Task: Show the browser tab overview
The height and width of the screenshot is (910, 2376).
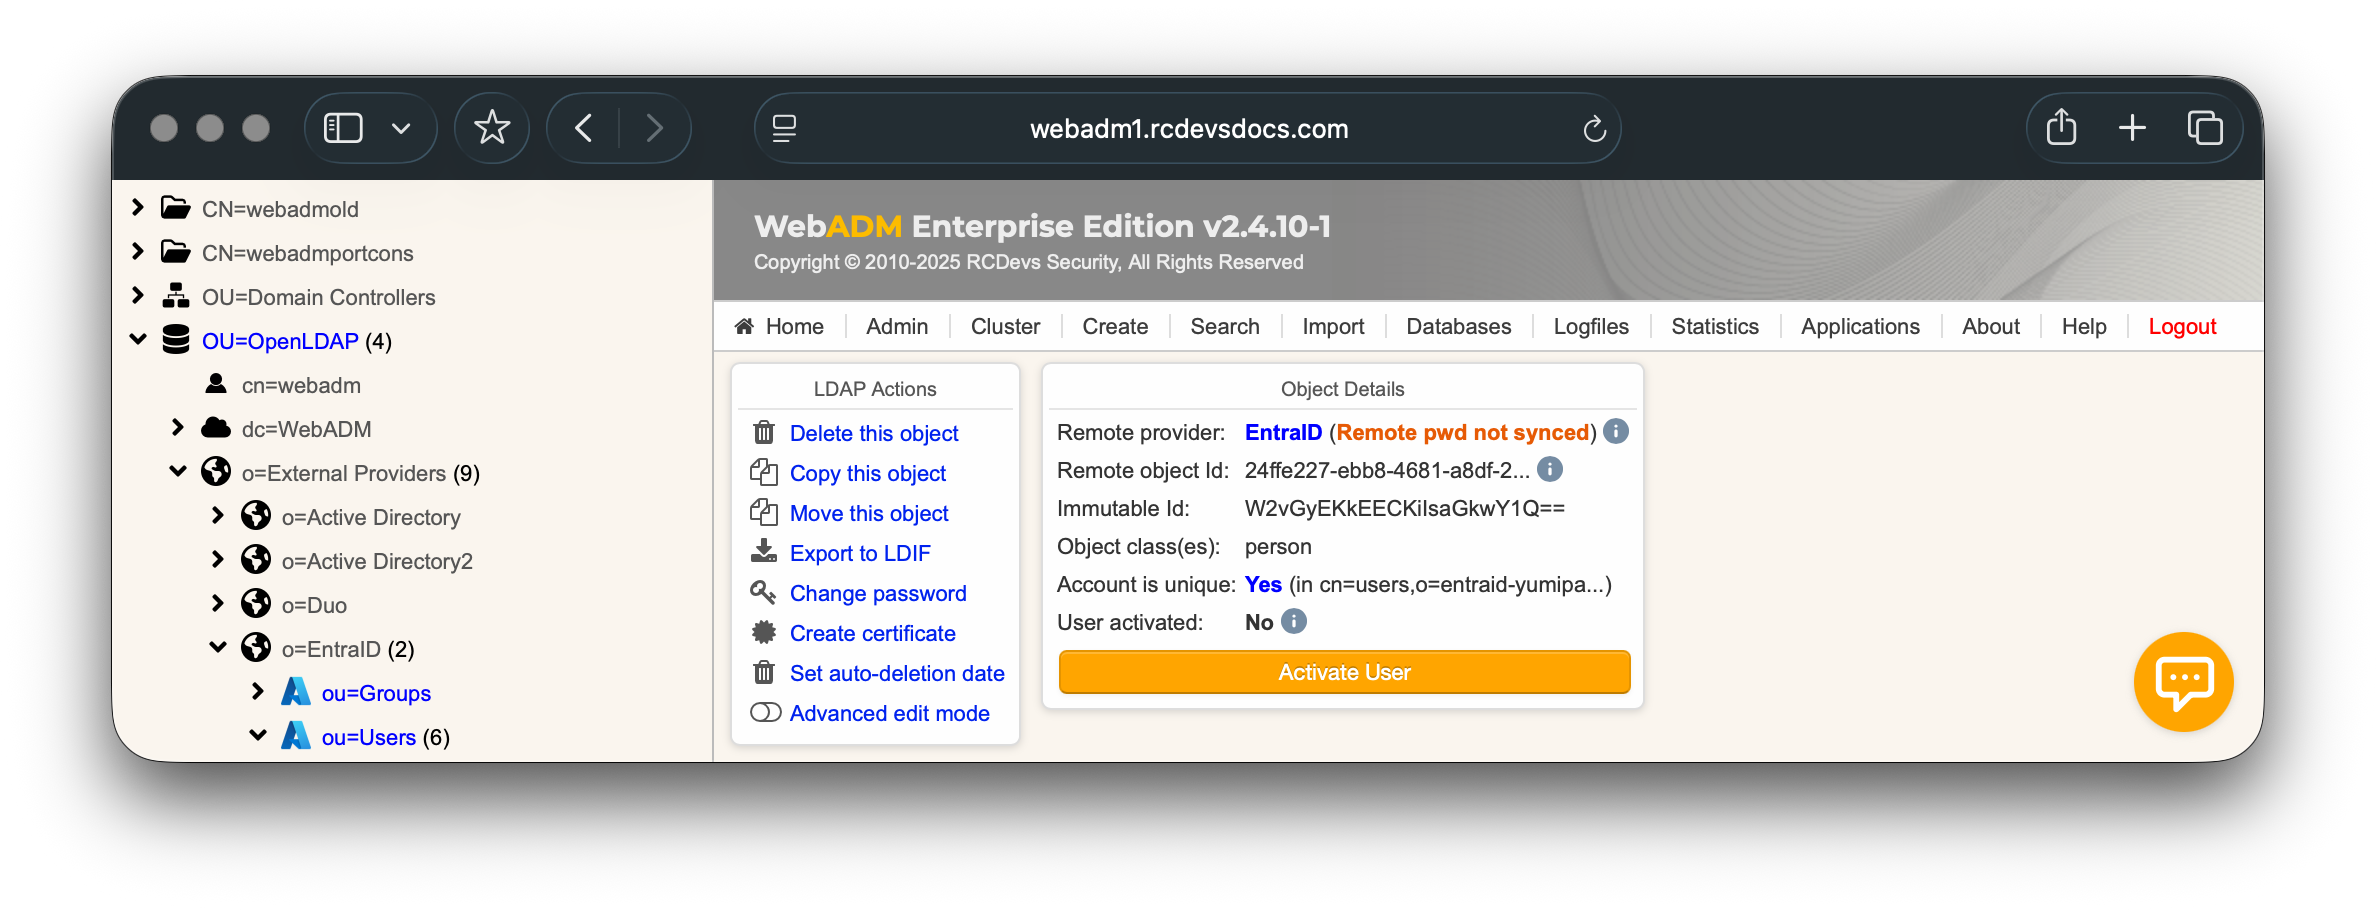Action: click(2204, 128)
